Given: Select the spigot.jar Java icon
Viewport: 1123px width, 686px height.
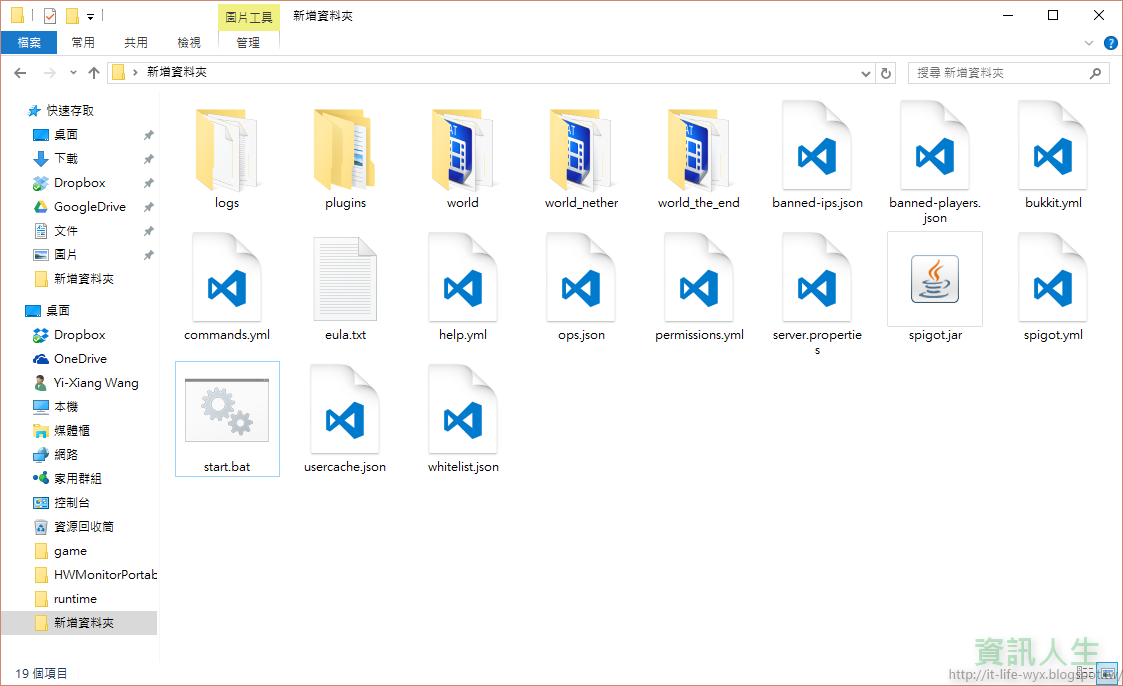Looking at the screenshot, I should [935, 279].
